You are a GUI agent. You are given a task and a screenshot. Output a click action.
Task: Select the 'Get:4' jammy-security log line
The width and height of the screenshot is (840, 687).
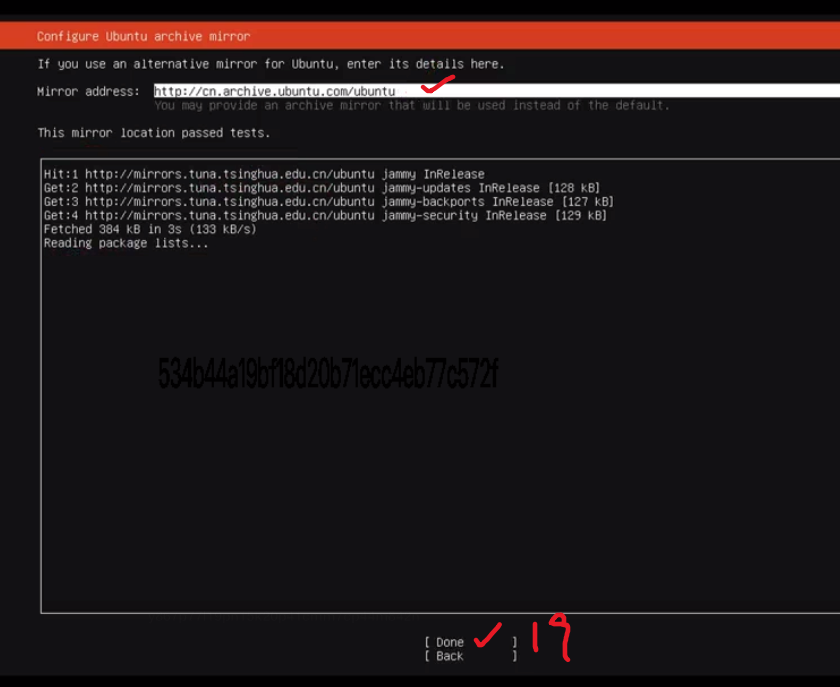(325, 215)
